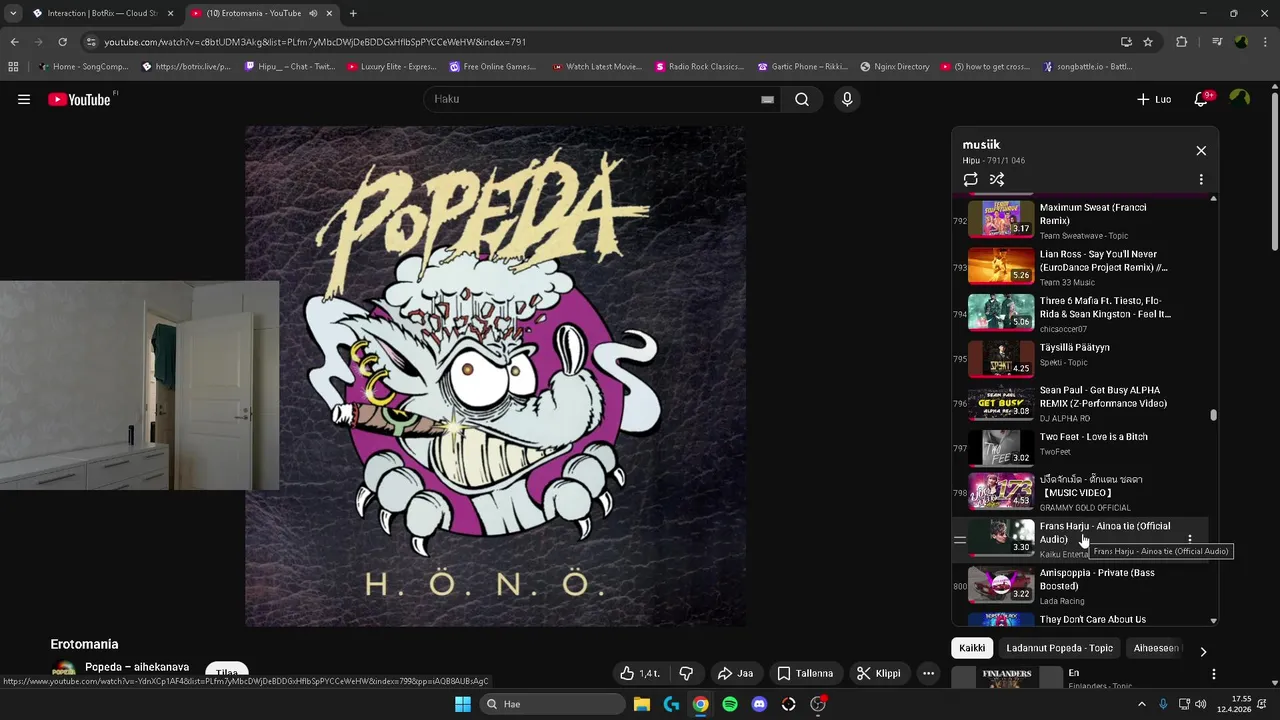This screenshot has width=1280, height=720.
Task: Start voice search with microphone icon
Action: pyautogui.click(x=847, y=99)
